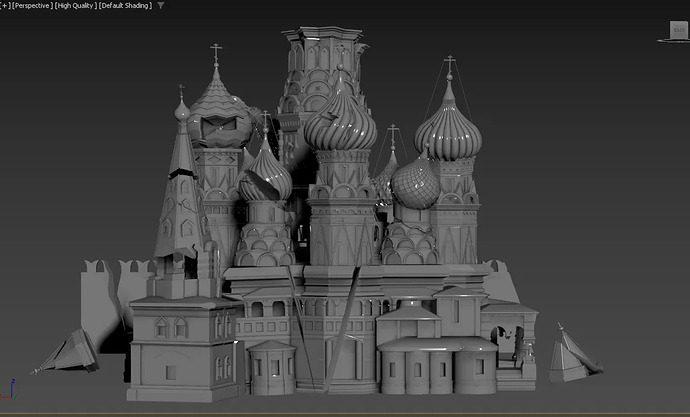Screen dimensions: 690x417
Task: Open the [+] viewport general menu
Action: 5,6
